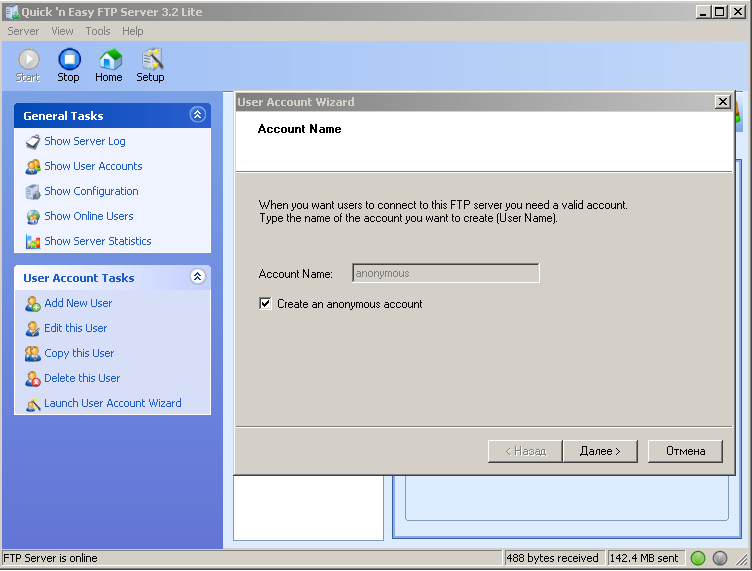The image size is (752, 571).
Task: Click the Edit this User icon
Action: coord(33,329)
